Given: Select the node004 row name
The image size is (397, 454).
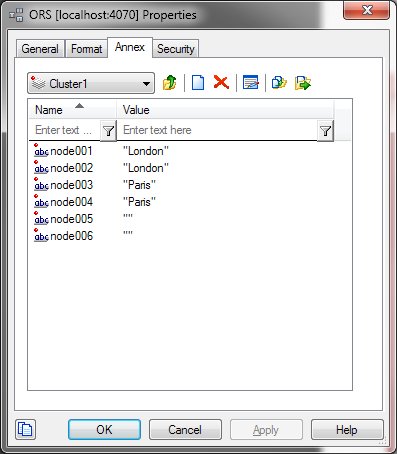Looking at the screenshot, I should 71,202.
